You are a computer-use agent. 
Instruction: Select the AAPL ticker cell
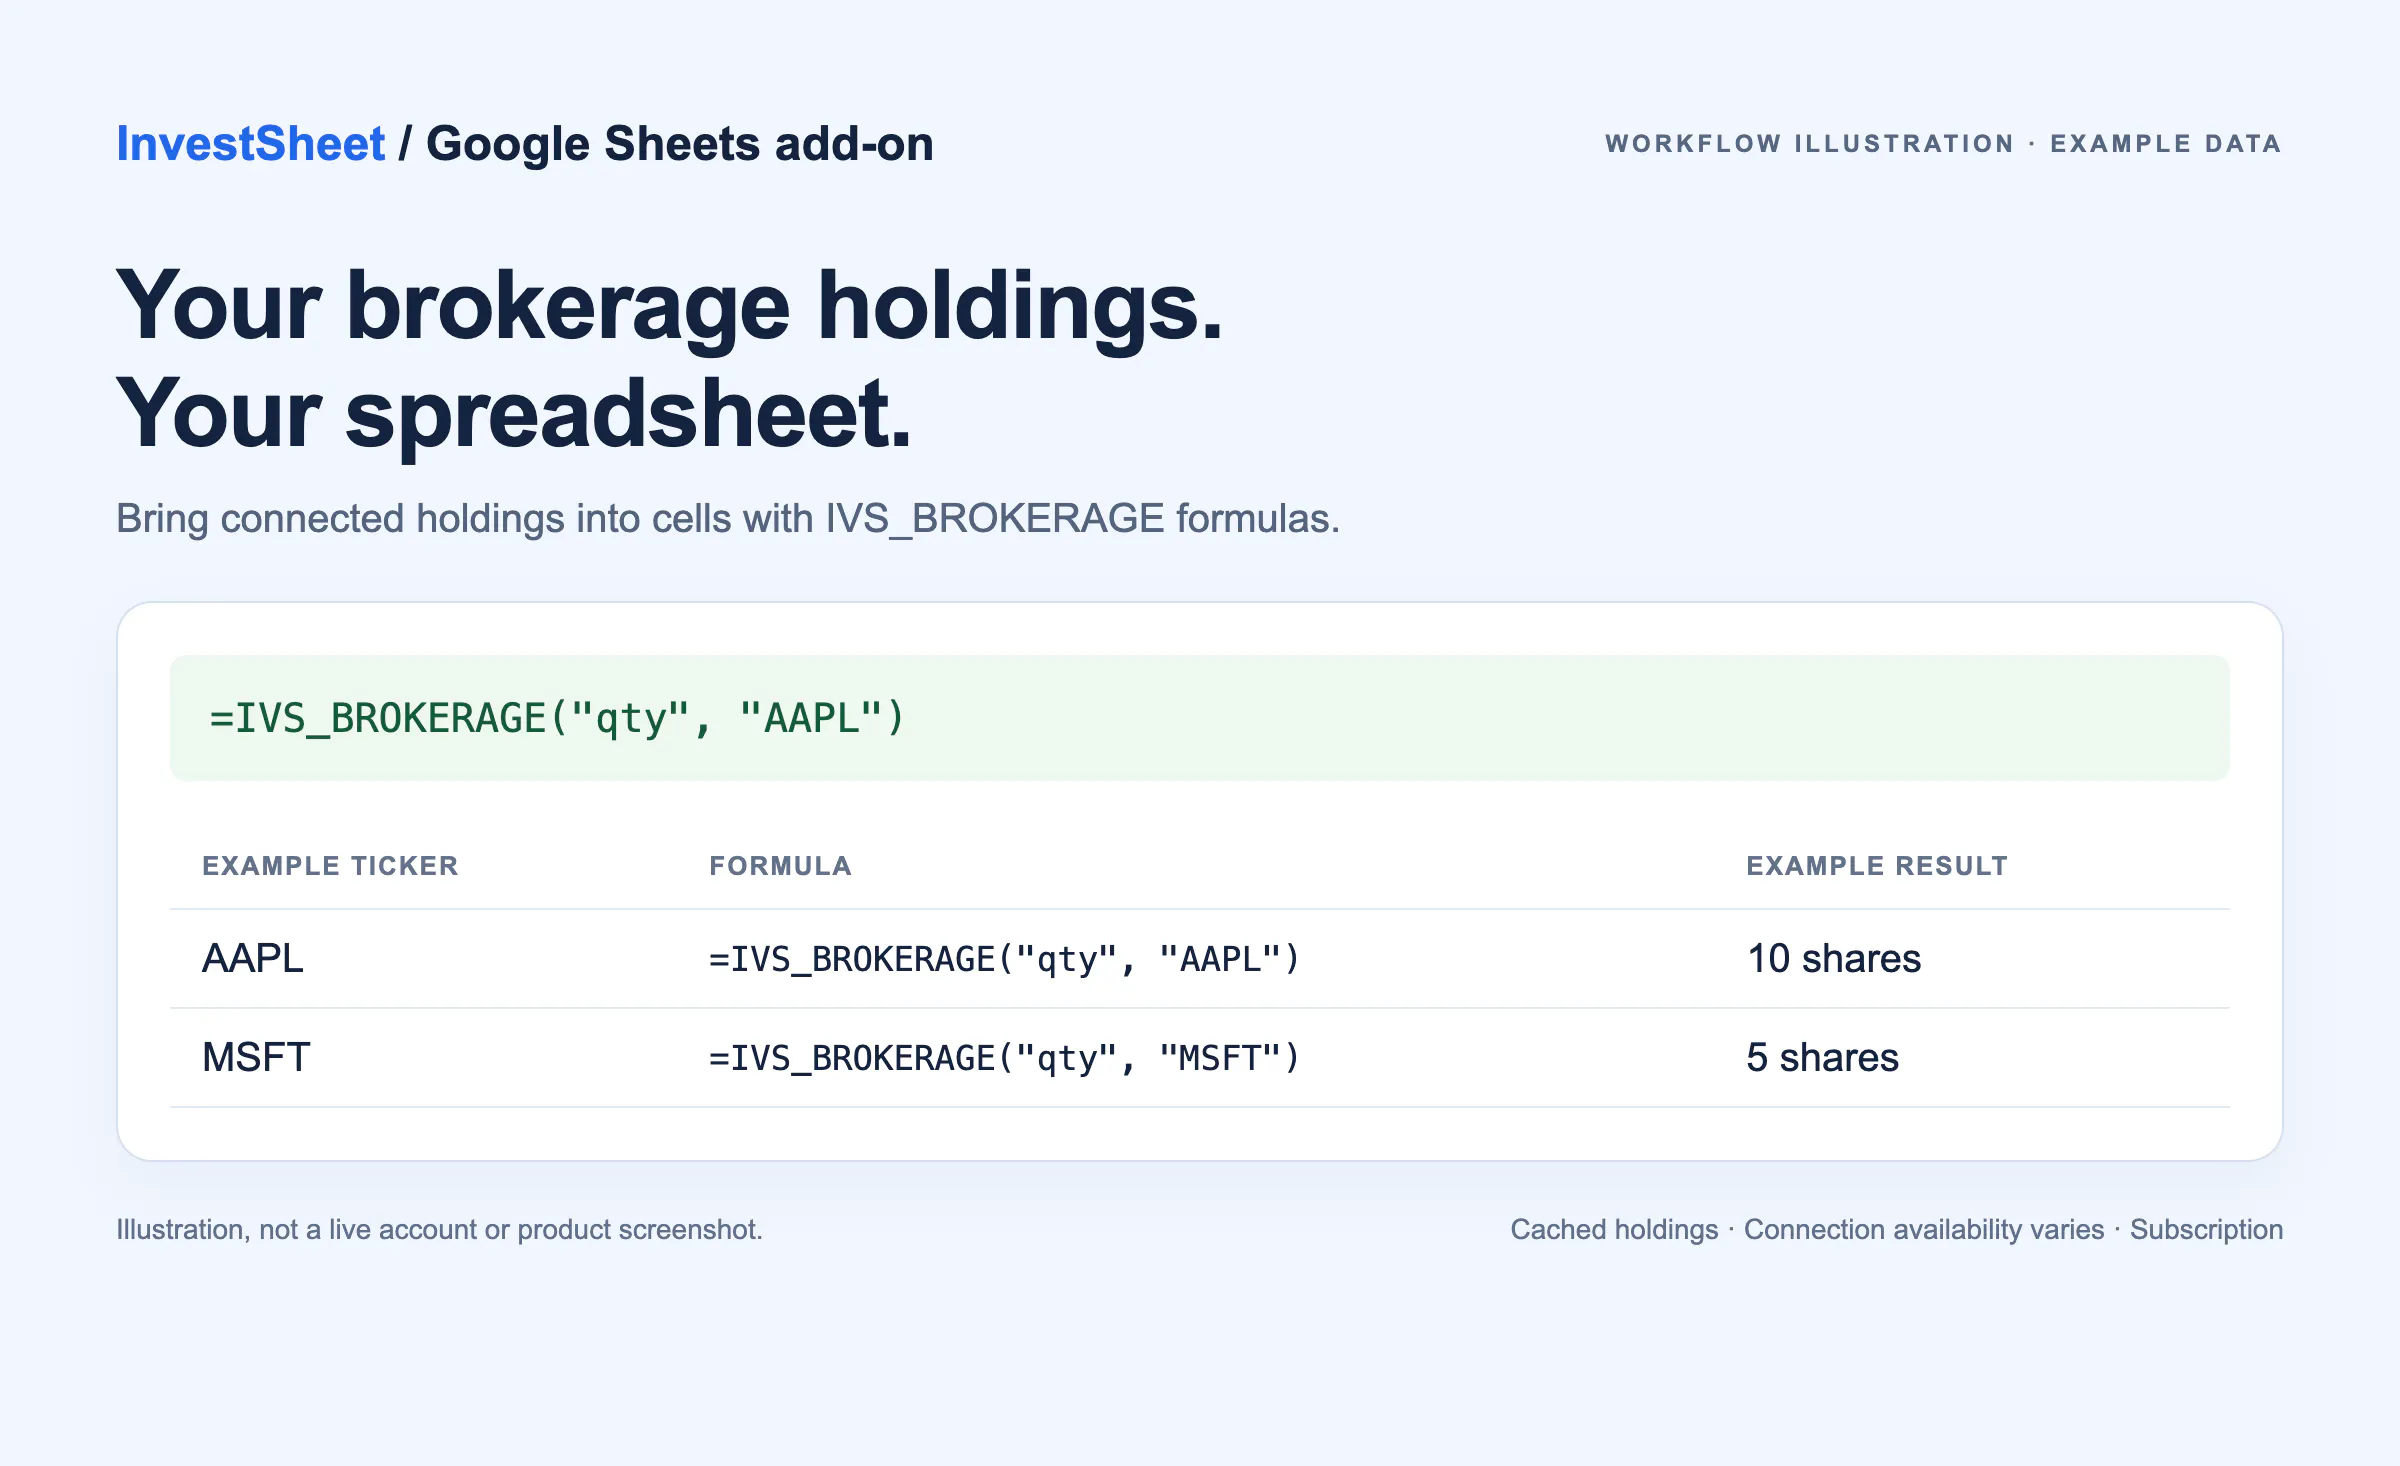pos(253,958)
